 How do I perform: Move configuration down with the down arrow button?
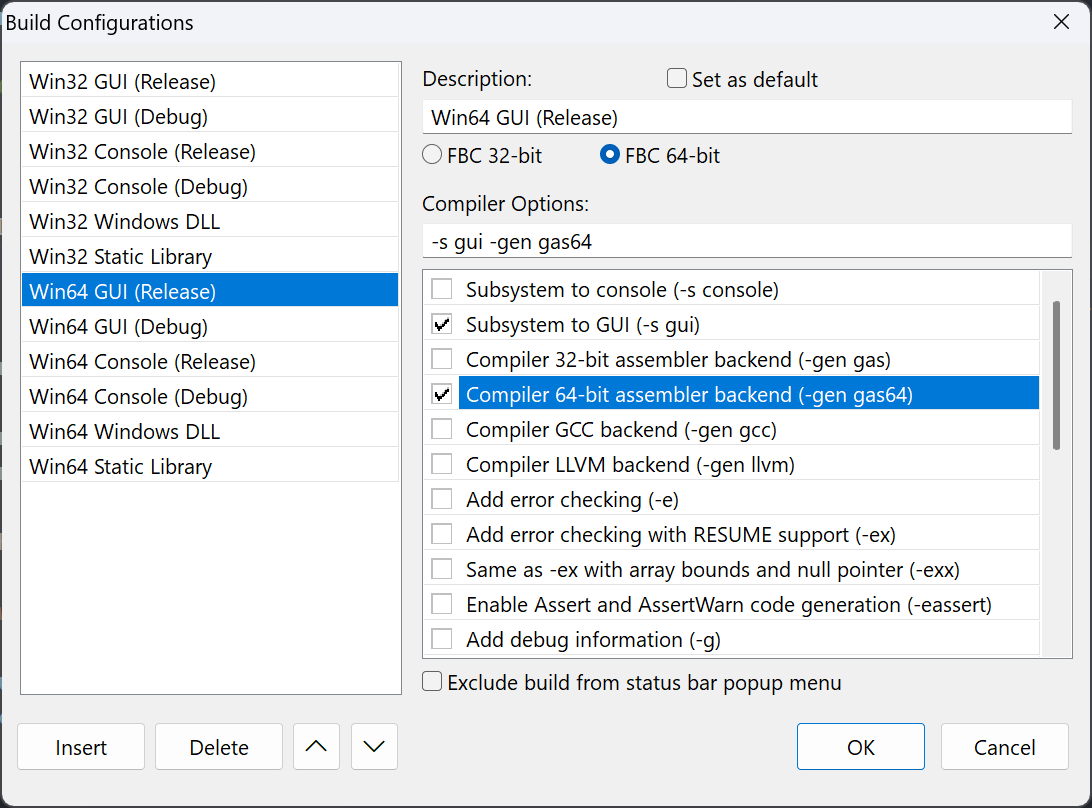(x=374, y=747)
